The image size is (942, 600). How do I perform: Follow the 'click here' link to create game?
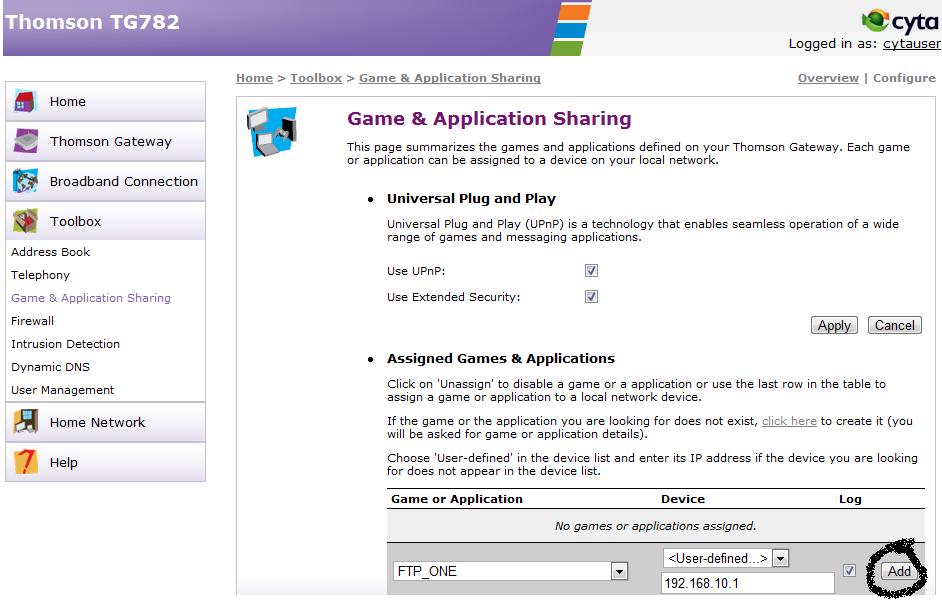(789, 421)
